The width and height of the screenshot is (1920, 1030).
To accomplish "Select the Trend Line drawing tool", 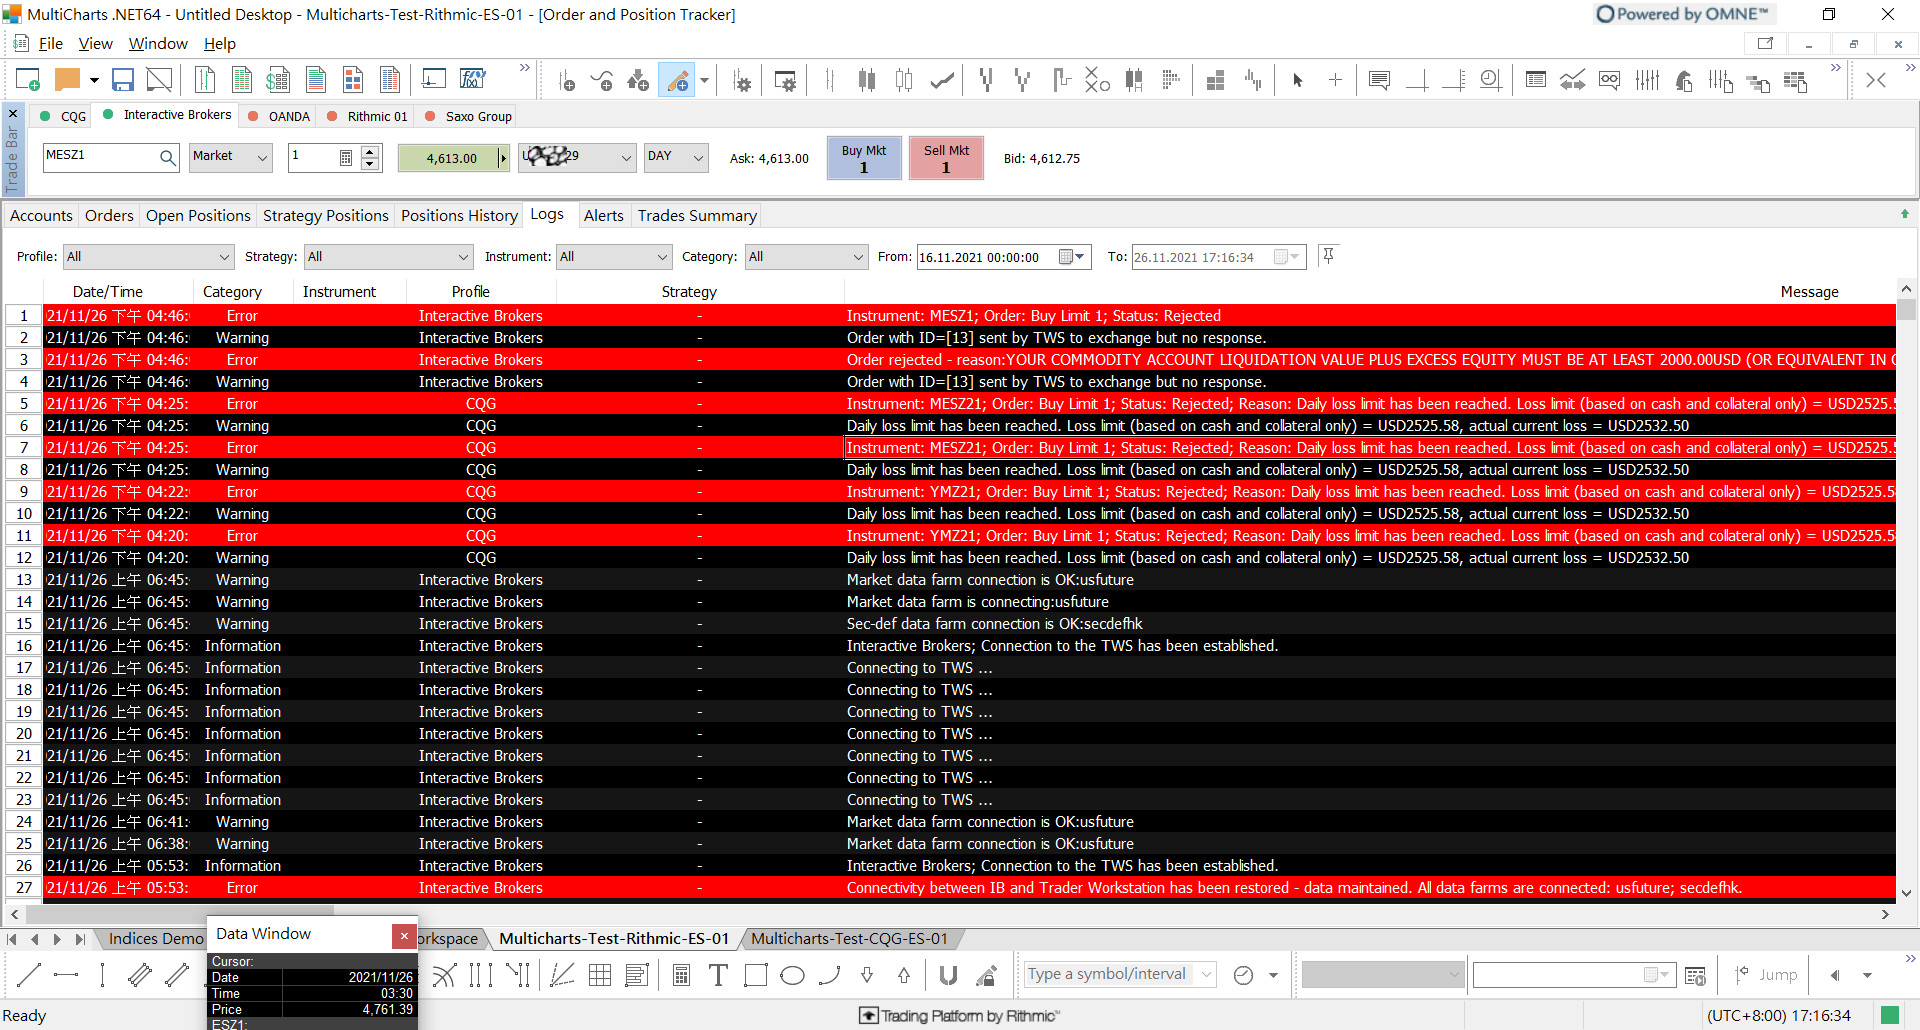I will pyautogui.click(x=29, y=975).
